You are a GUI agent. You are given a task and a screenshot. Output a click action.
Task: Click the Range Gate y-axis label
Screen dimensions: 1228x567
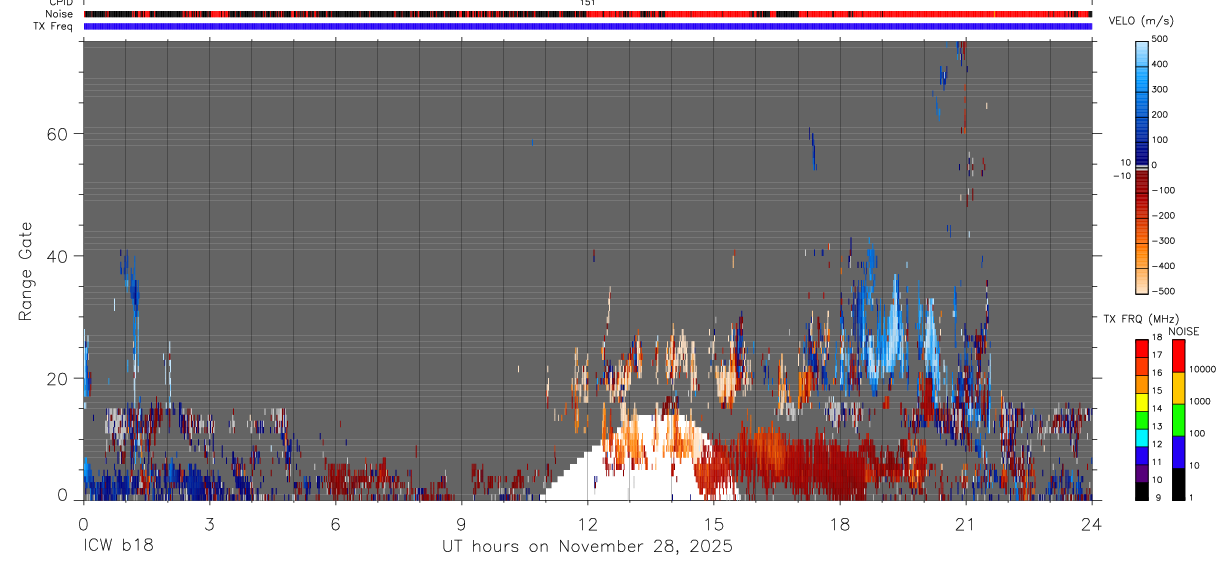click(28, 271)
